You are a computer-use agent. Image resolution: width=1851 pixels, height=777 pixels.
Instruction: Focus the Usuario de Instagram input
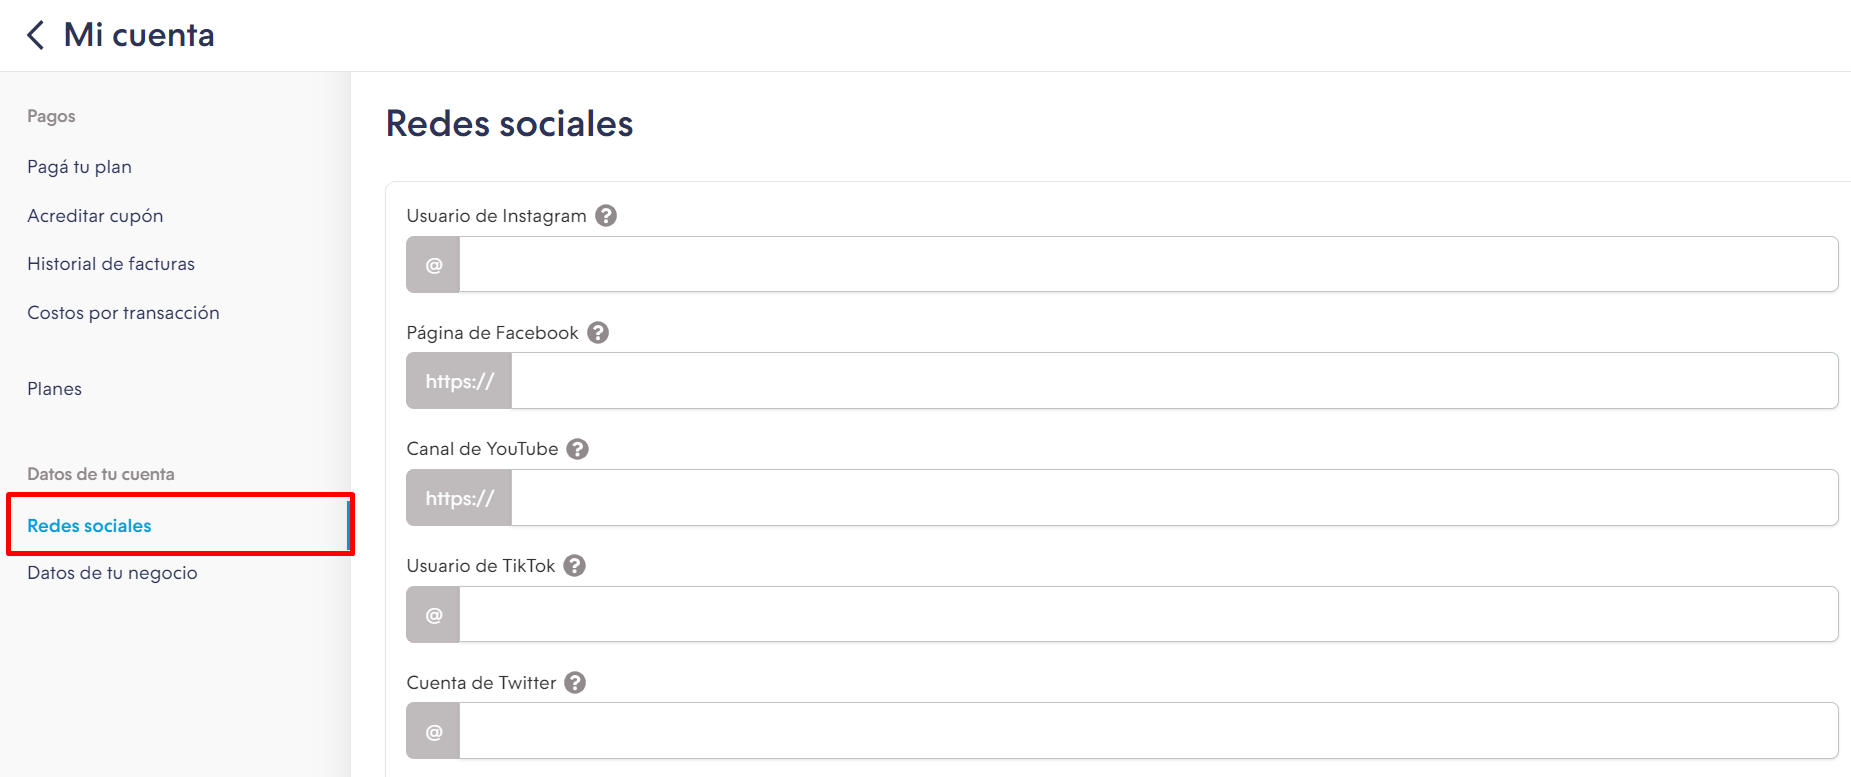pos(1148,265)
